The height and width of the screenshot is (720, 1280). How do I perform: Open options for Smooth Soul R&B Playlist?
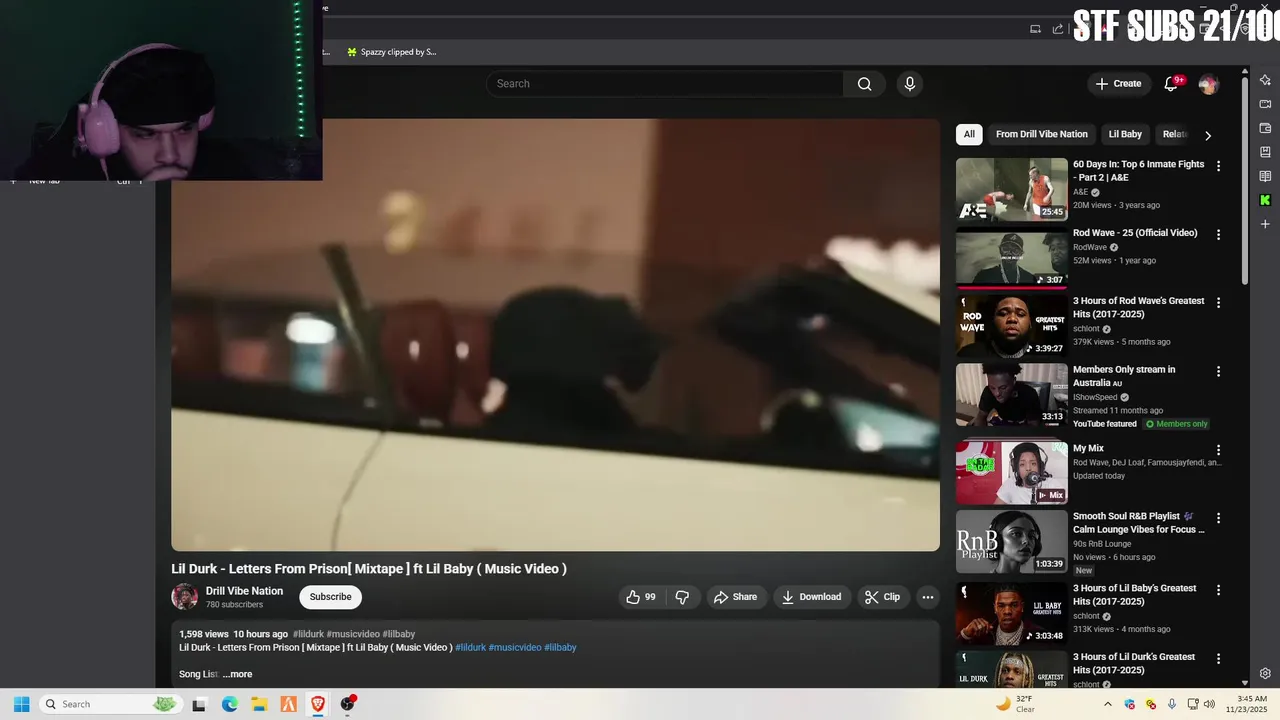[x=1218, y=519]
